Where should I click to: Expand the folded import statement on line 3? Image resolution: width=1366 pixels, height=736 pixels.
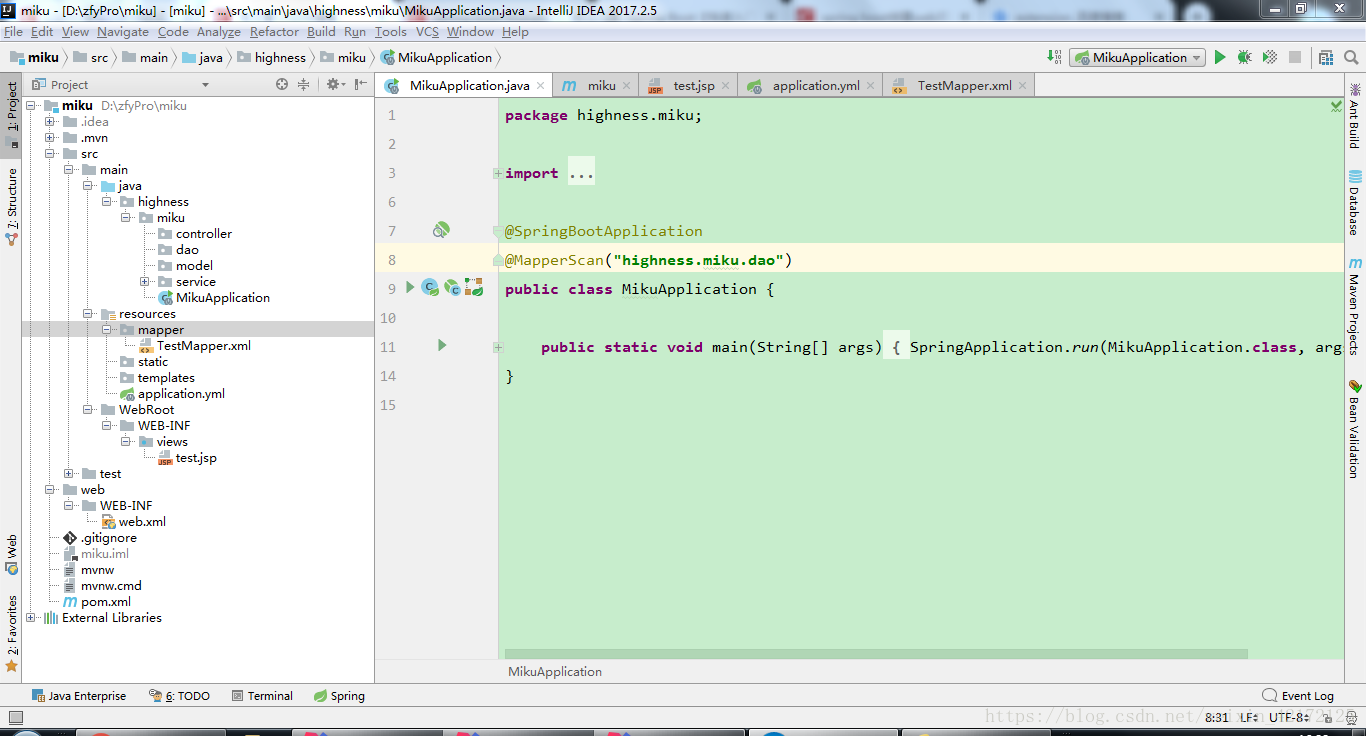(497, 173)
